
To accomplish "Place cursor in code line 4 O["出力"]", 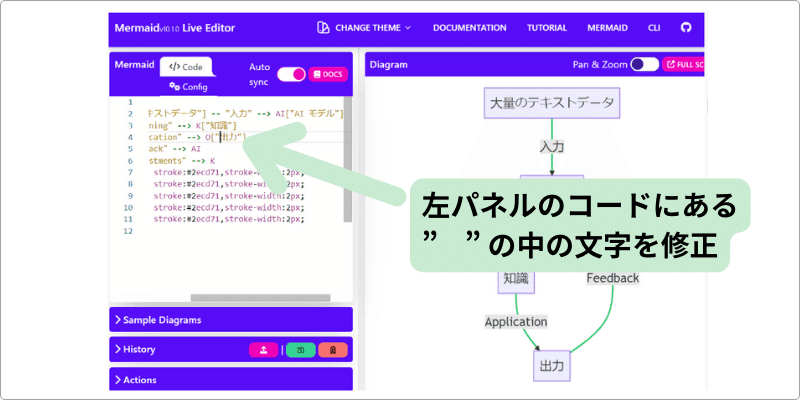I will (x=225, y=137).
